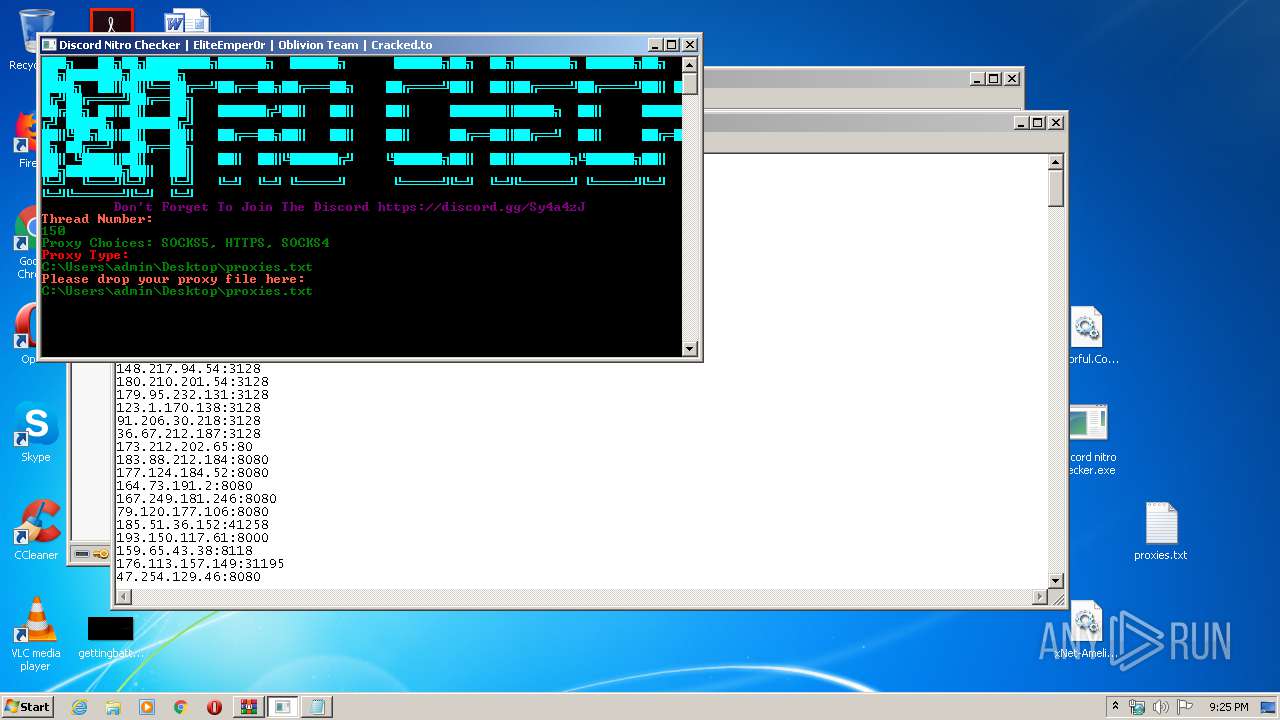
Task: Click the Notepad vertical scroll thumb
Action: pyautogui.click(x=1055, y=188)
